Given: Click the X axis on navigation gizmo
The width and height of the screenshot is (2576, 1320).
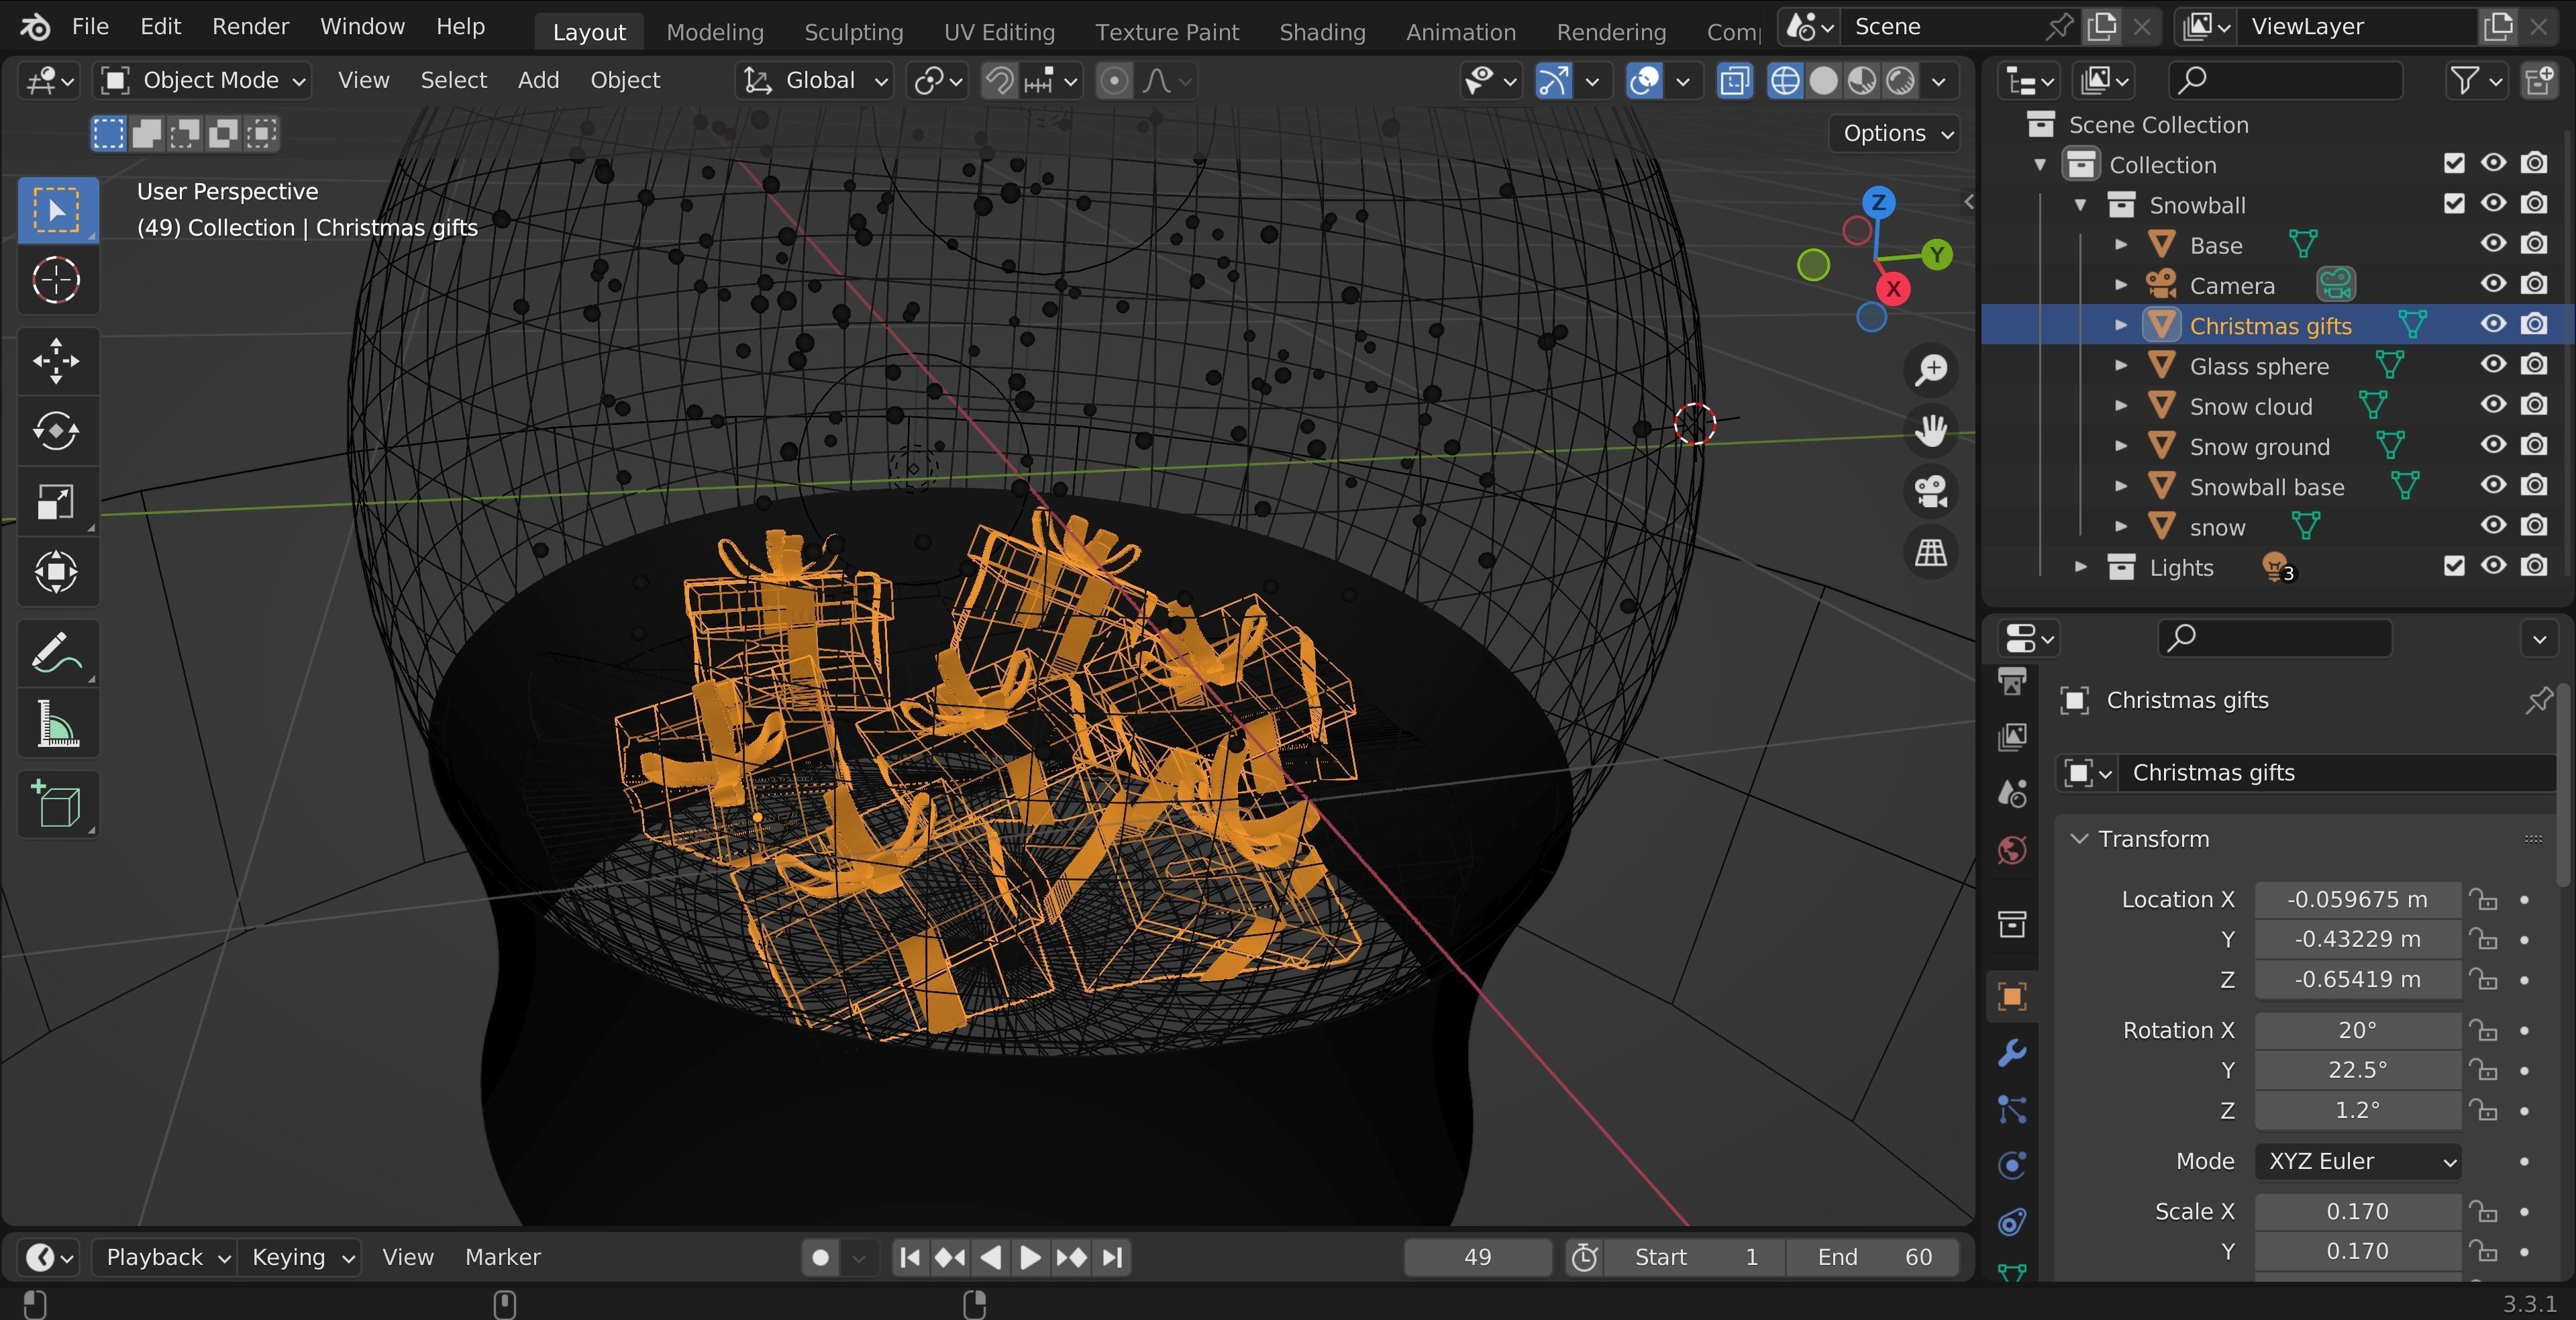Looking at the screenshot, I should (x=1893, y=289).
